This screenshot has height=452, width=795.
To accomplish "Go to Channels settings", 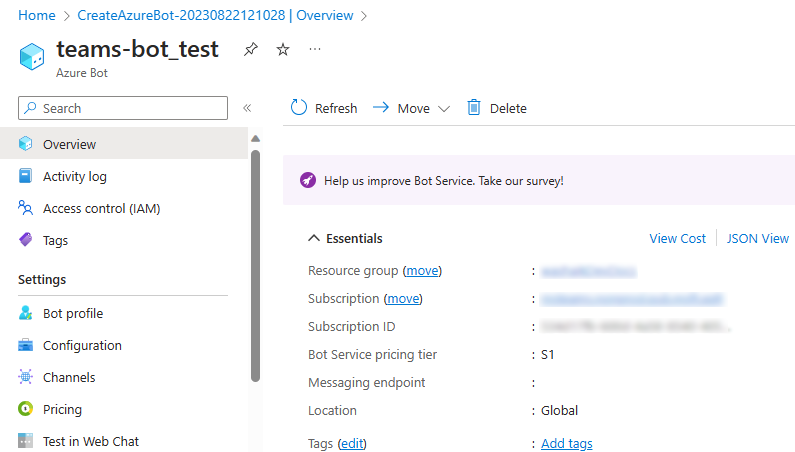I will (x=69, y=378).
